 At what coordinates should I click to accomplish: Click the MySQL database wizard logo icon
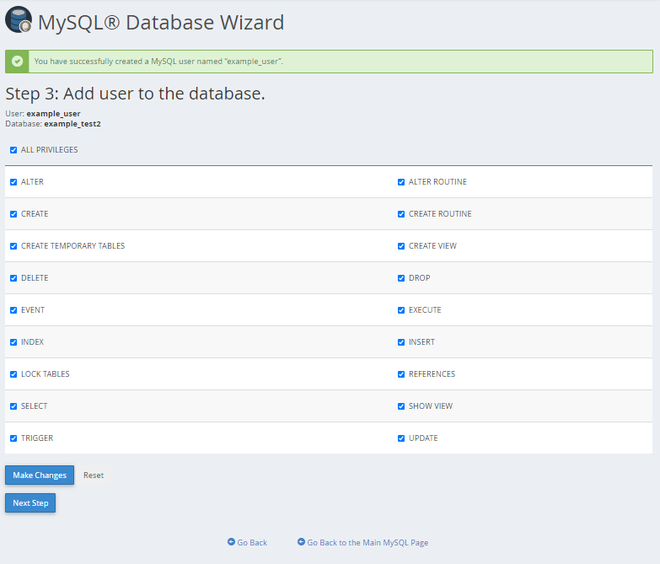tap(18, 20)
